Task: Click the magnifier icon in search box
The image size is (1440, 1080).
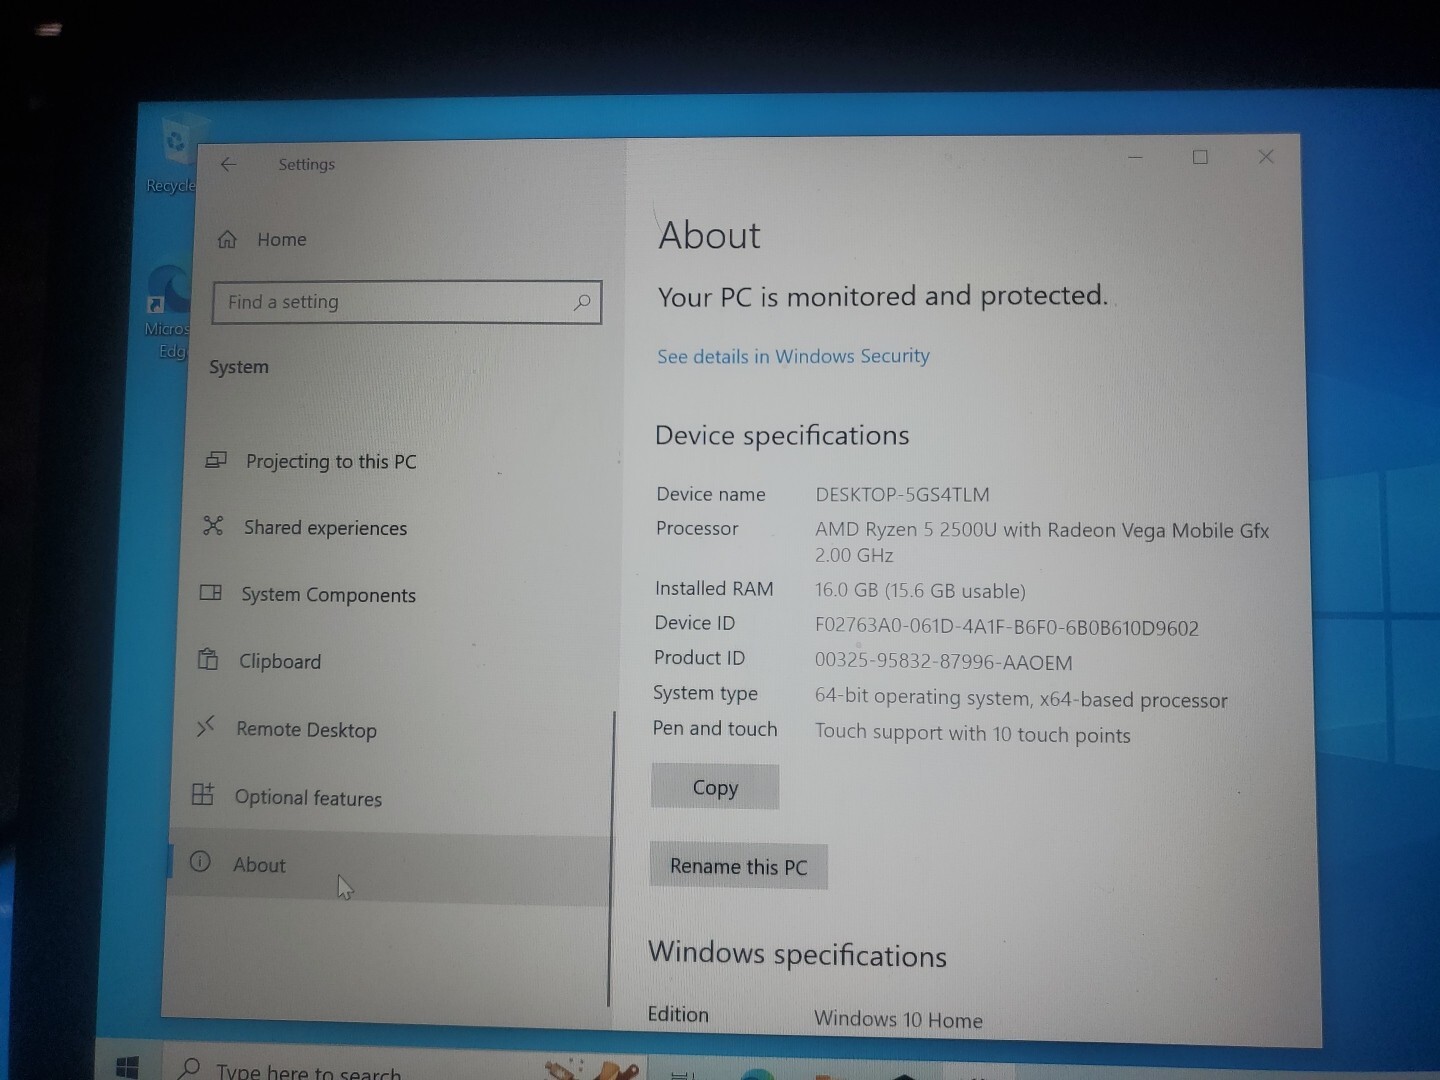Action: coord(582,302)
